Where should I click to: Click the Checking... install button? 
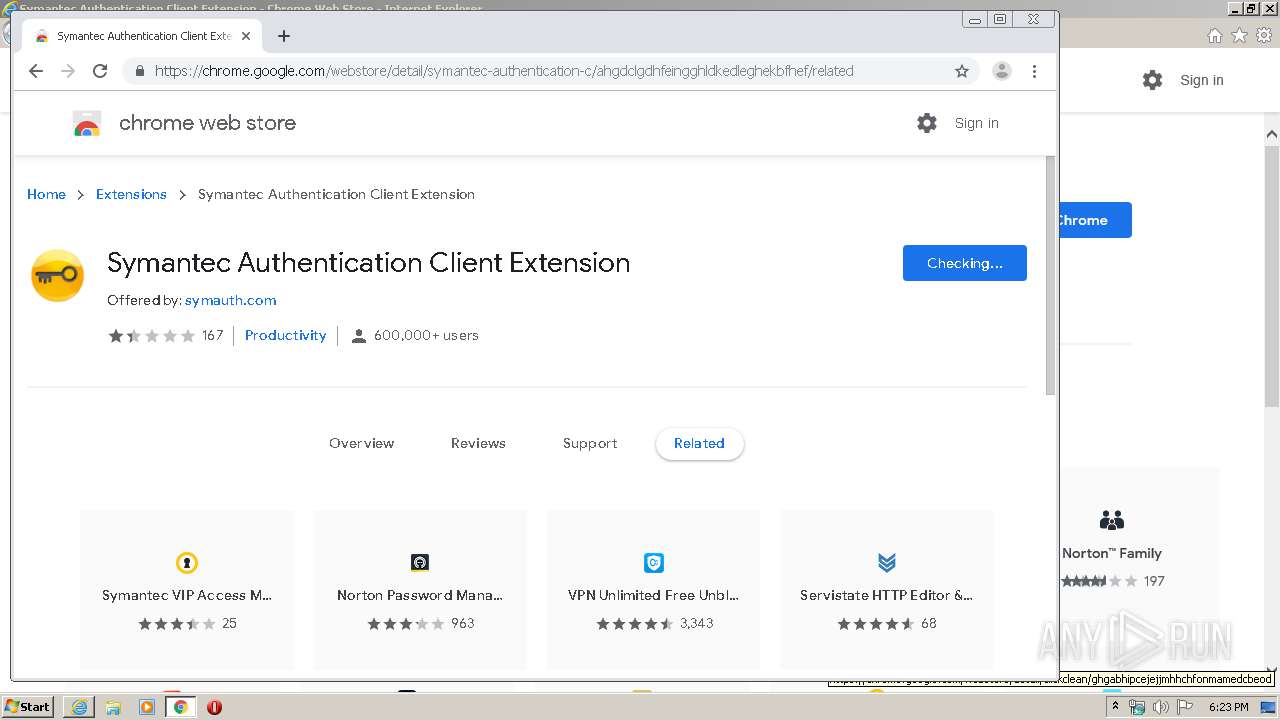(x=964, y=263)
